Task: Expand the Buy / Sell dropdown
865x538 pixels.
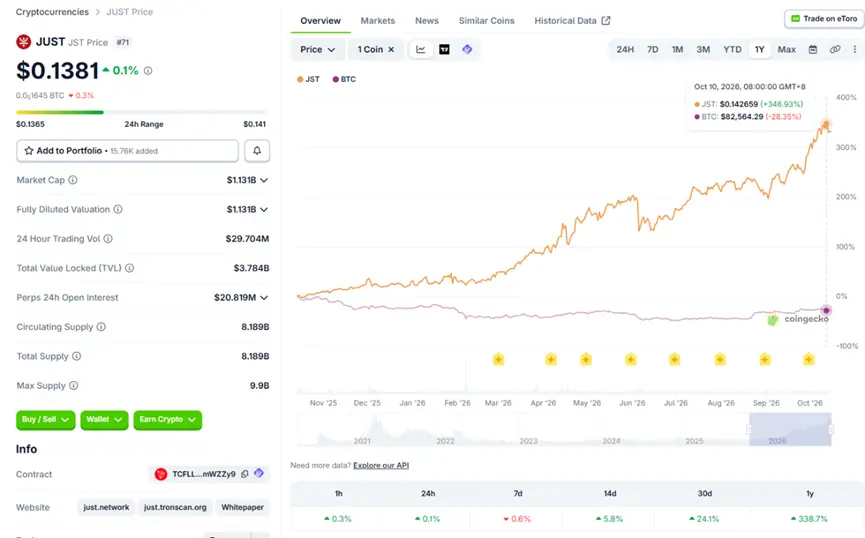Action: click(x=46, y=420)
